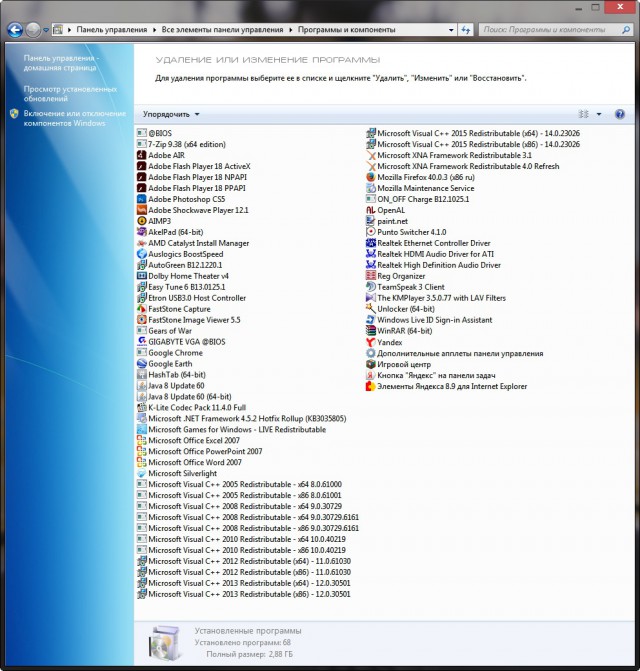Click the Adobe Photoshop CS5 icon
640x671 pixels.
(x=142, y=199)
